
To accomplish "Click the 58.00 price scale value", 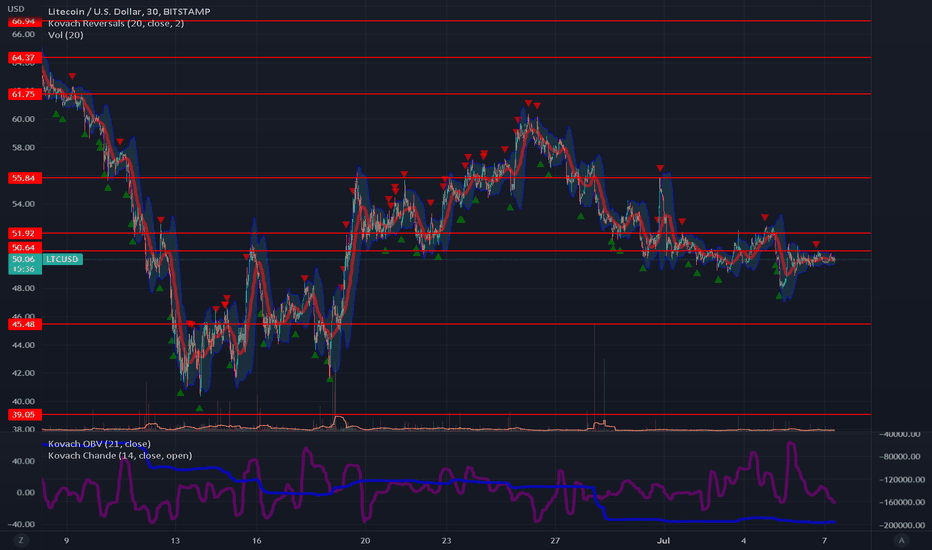I will (23, 147).
